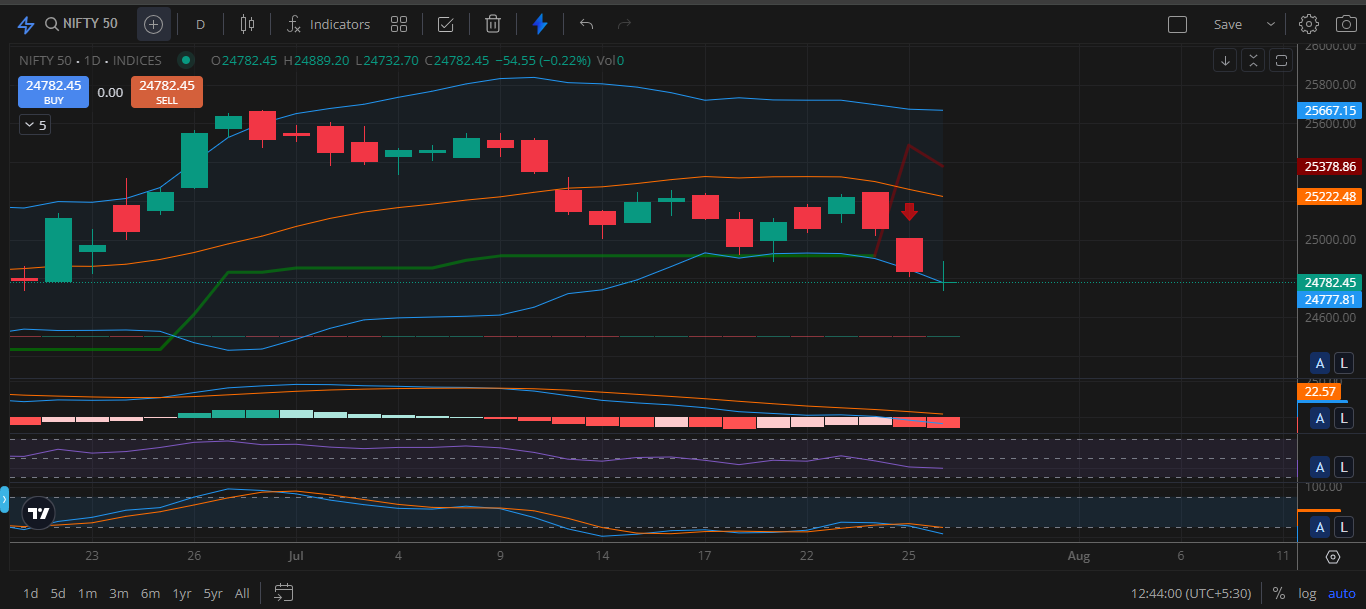Image resolution: width=1366 pixels, height=609 pixels.
Task: Toggle log scale L on MACD pane
Action: point(1342,417)
